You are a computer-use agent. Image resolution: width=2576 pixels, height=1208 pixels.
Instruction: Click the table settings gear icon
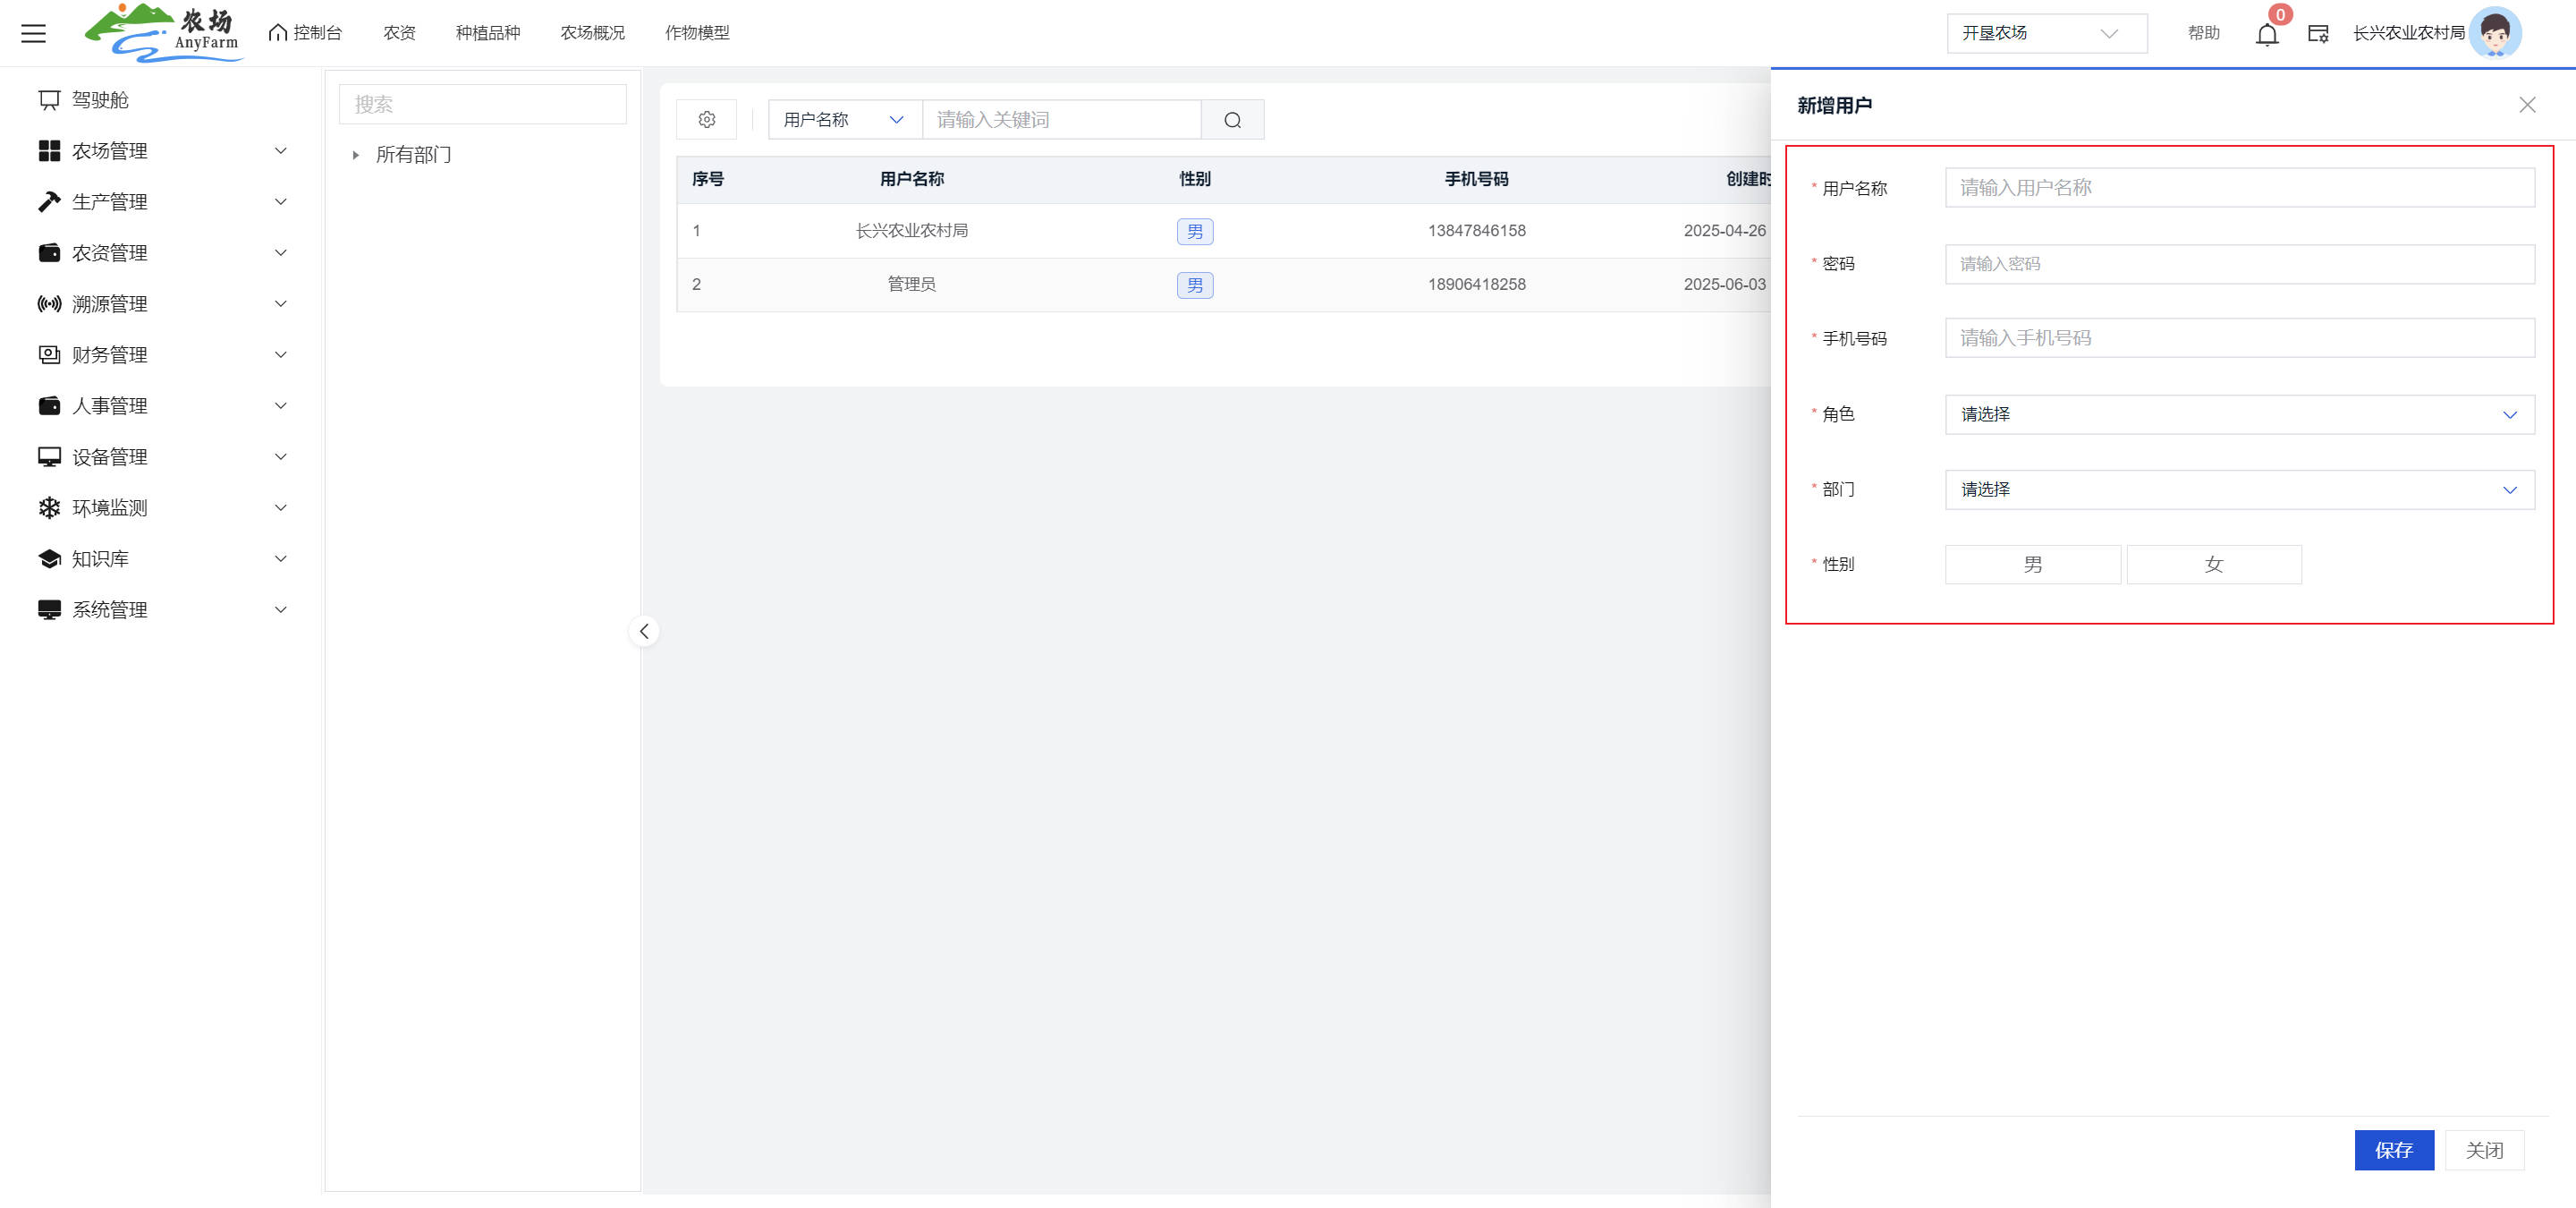point(706,120)
